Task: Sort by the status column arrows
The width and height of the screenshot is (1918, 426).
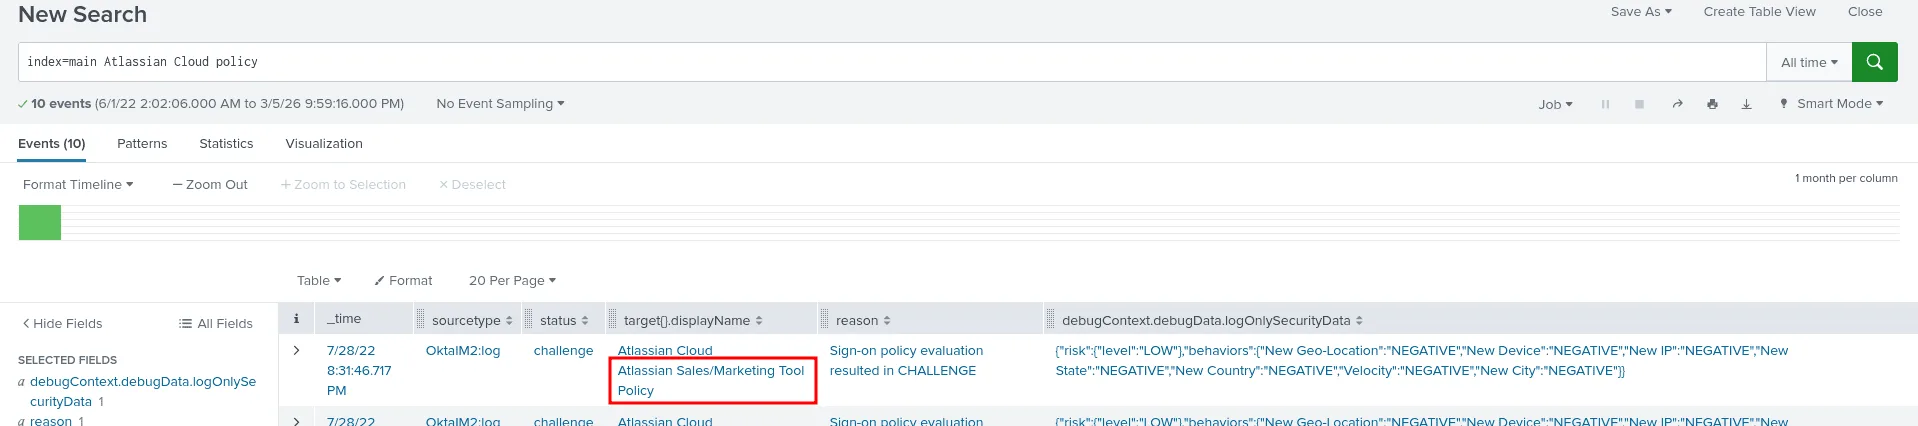Action: (x=585, y=321)
